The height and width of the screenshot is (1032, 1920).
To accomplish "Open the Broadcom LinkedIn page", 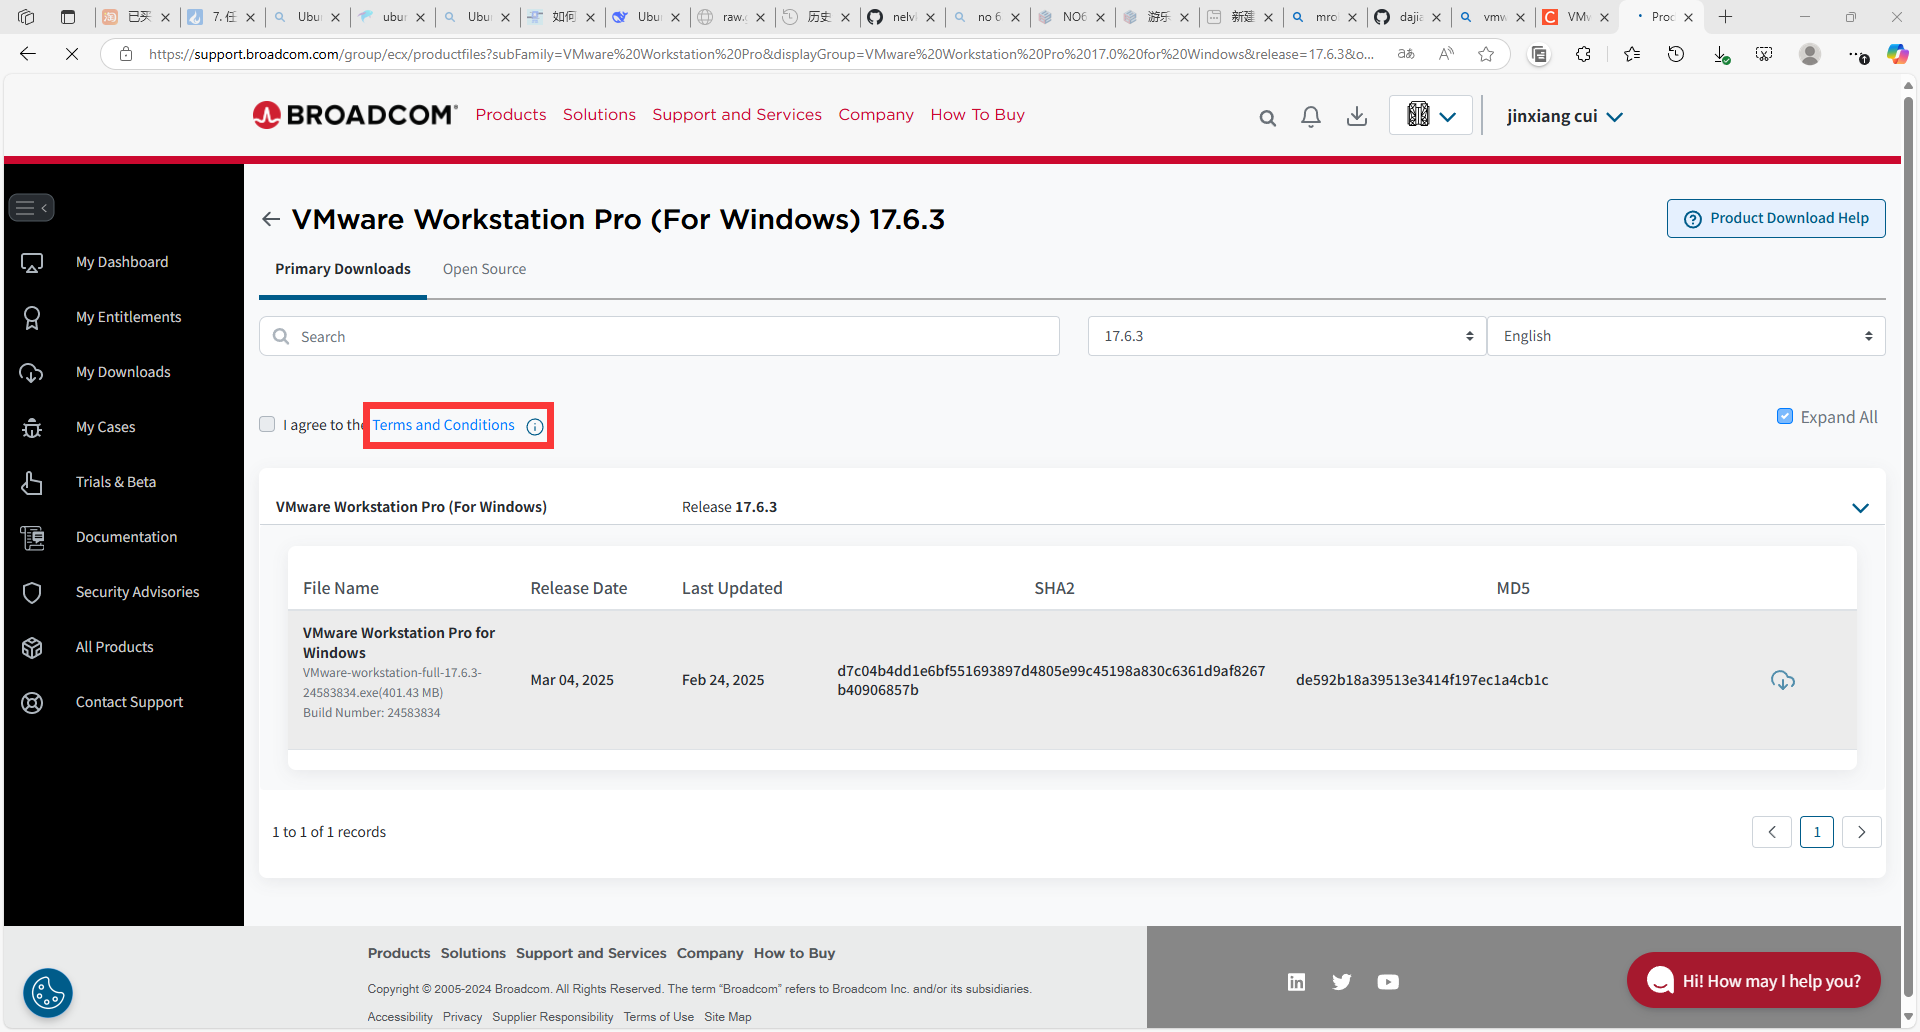I will point(1296,982).
